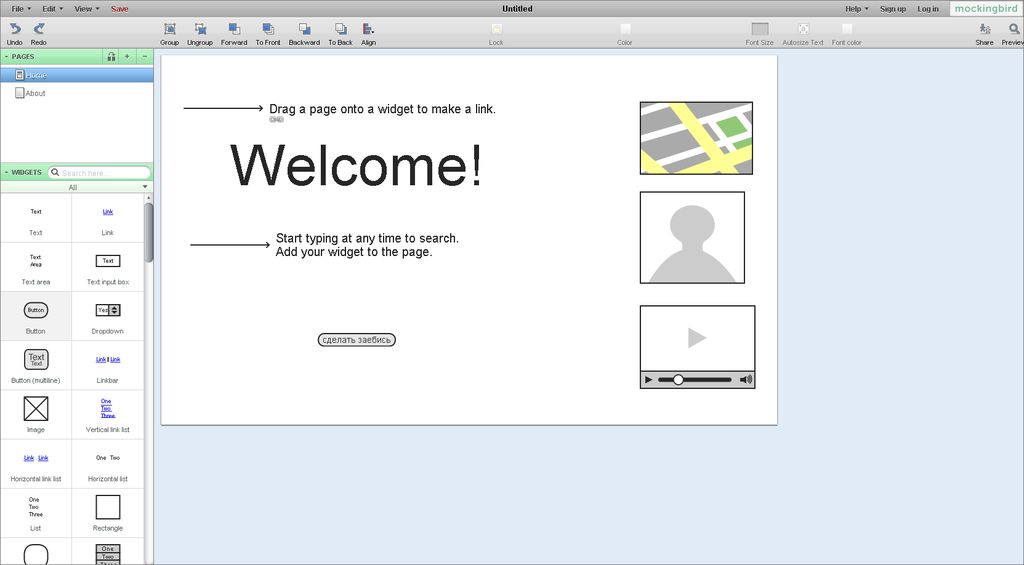Select the Horizontal list widget
The image size is (1024, 565).
coord(108,464)
